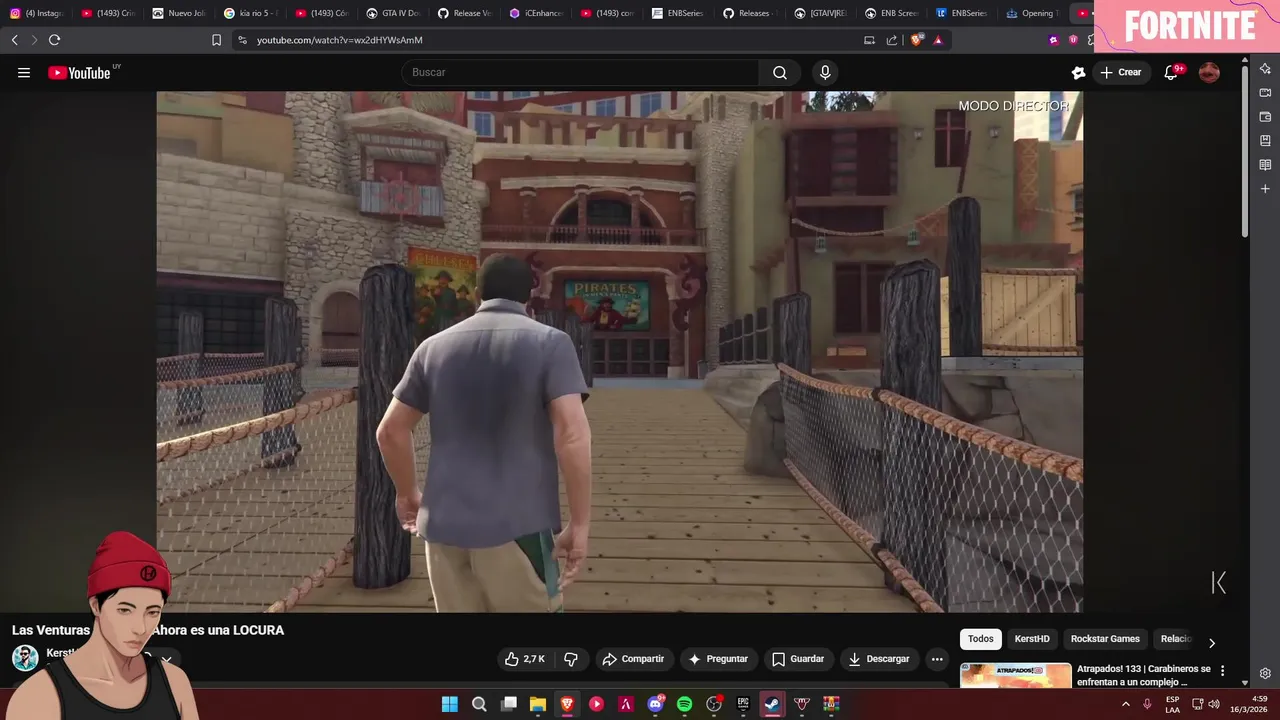Click the Compartir share button
The image size is (1280, 720).
(x=633, y=659)
